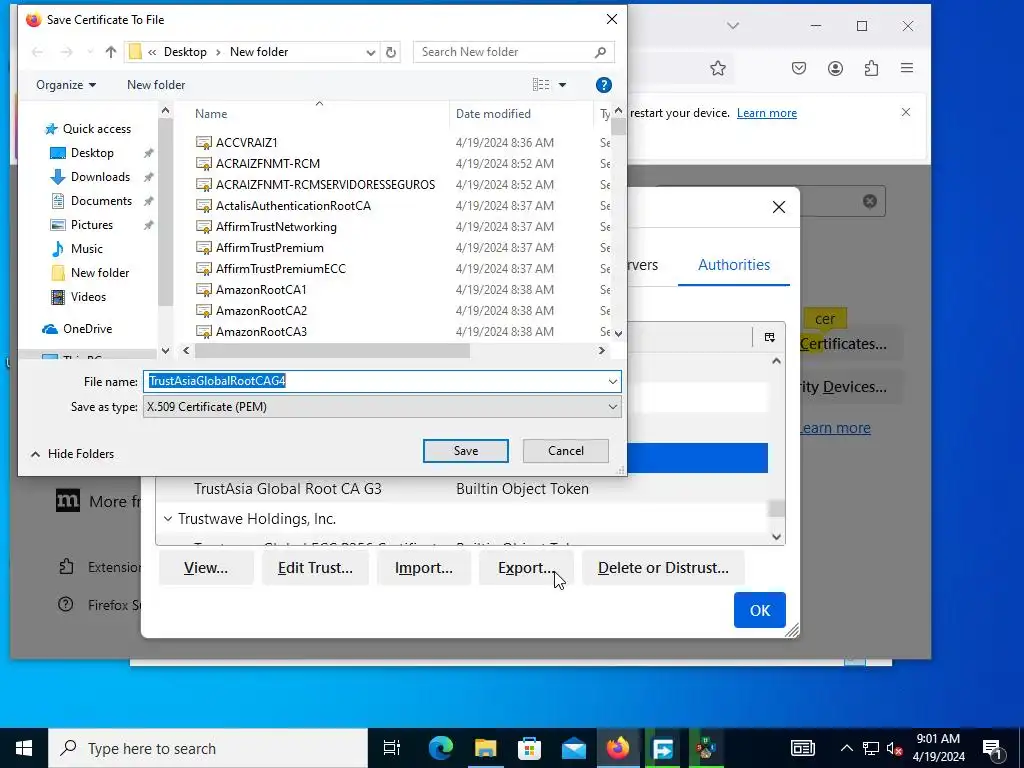Open Music in the navigation pane
The image size is (1024, 768).
coord(86,249)
